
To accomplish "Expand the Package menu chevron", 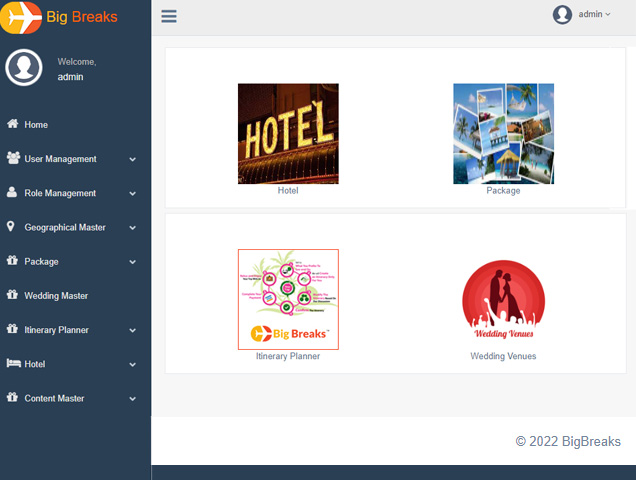I will coord(132,262).
